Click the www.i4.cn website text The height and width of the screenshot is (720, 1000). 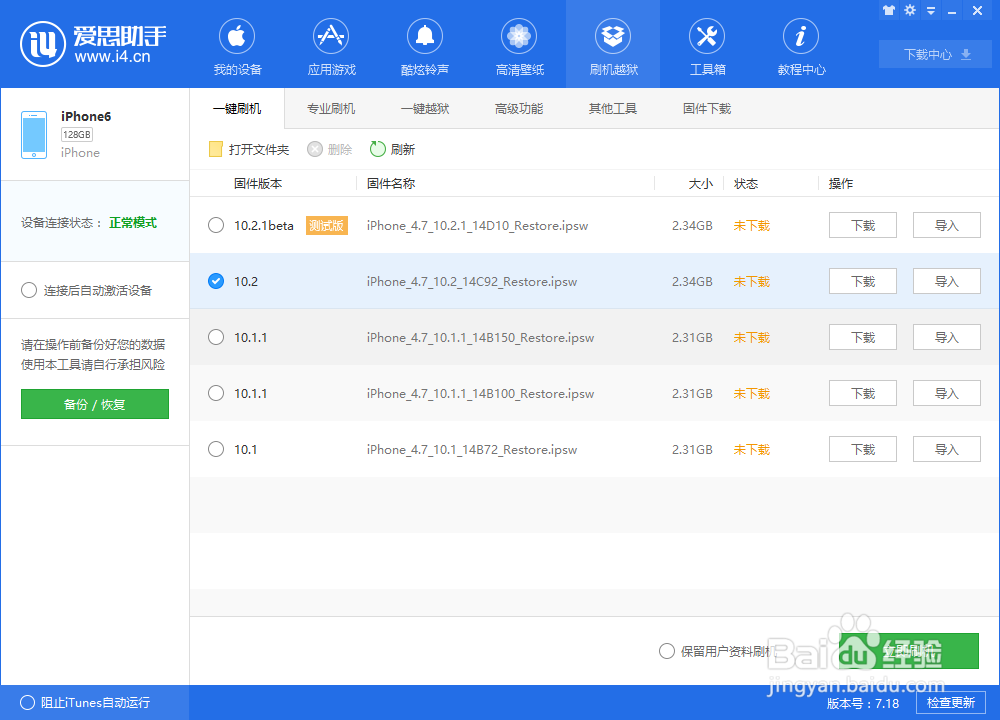tap(112, 57)
